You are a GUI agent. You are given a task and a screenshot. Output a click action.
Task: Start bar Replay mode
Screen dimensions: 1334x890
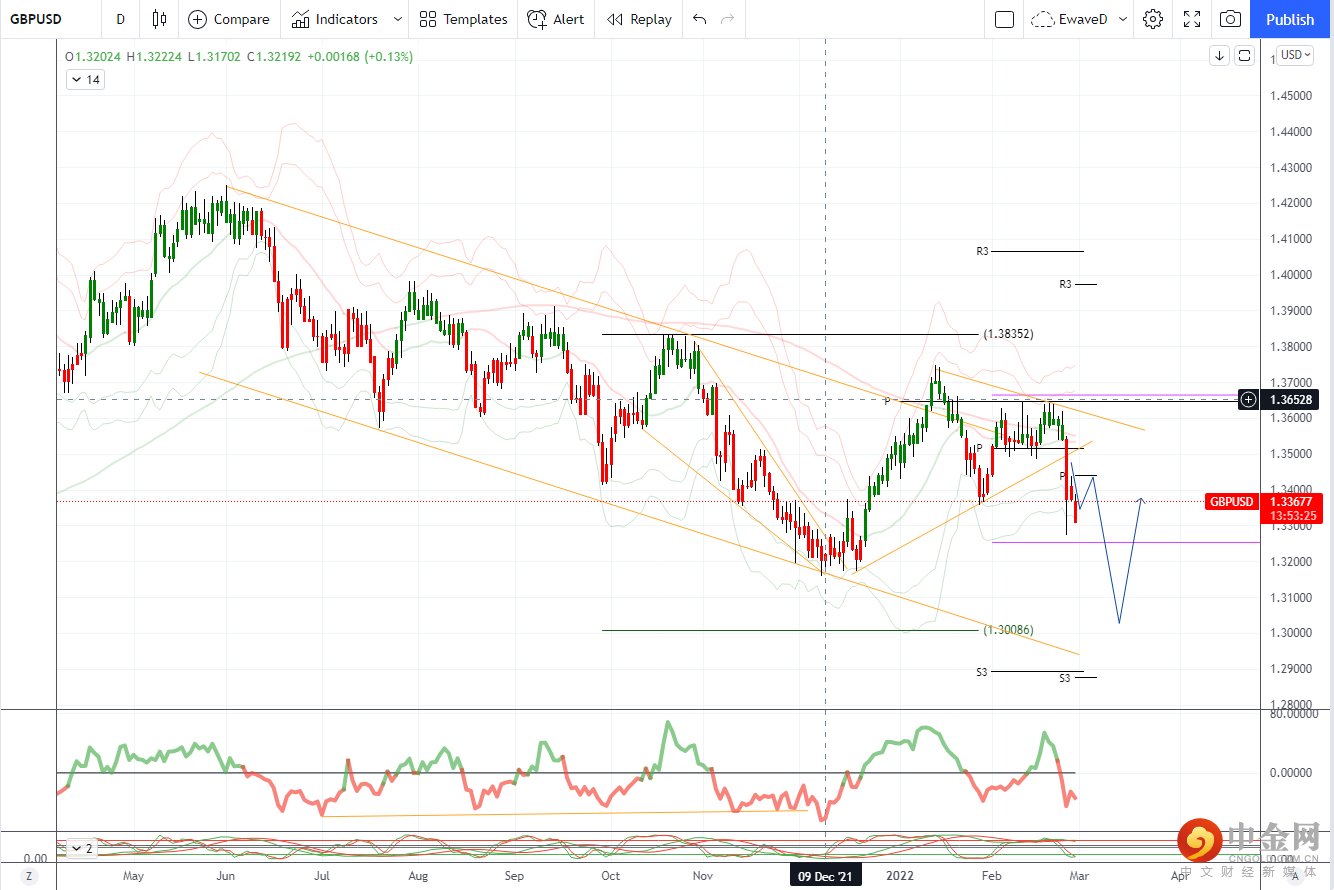click(x=639, y=19)
